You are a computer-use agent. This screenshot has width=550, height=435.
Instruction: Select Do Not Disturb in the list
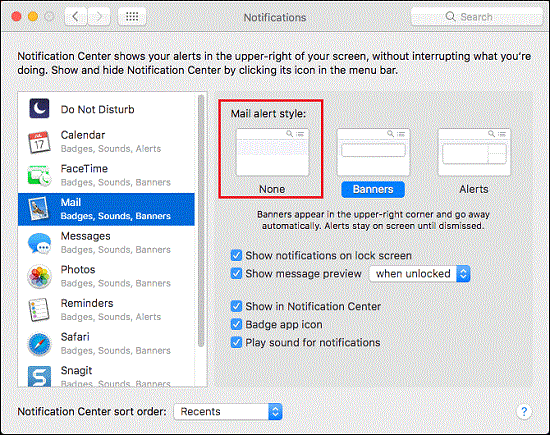pos(98,109)
